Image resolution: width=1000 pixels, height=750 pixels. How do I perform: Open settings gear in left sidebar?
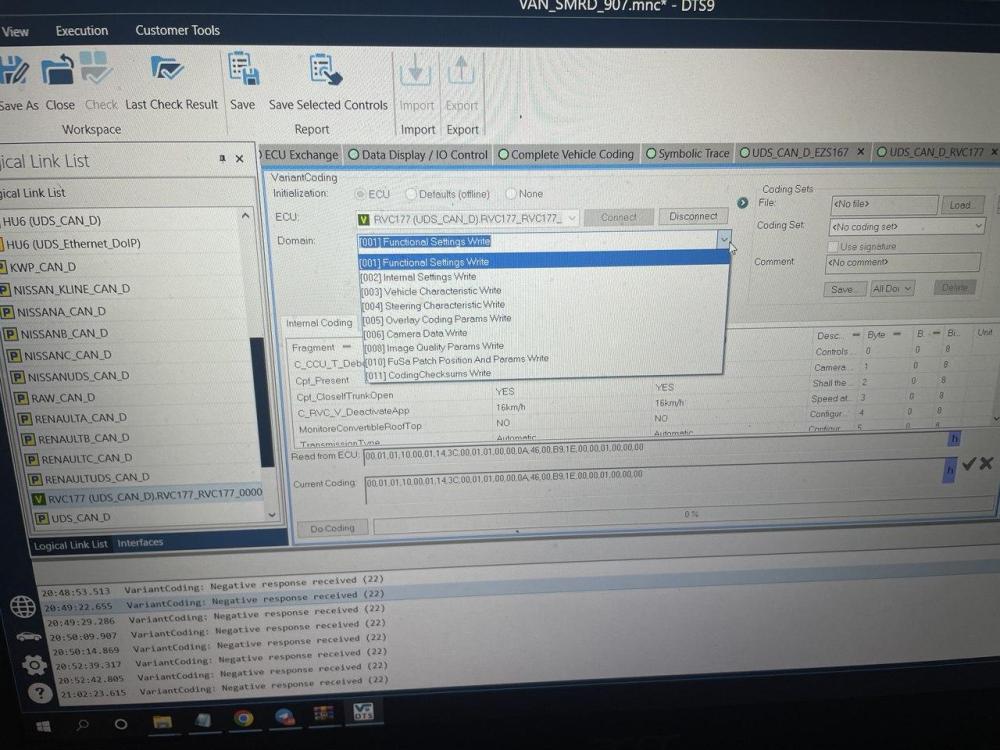coord(34,665)
